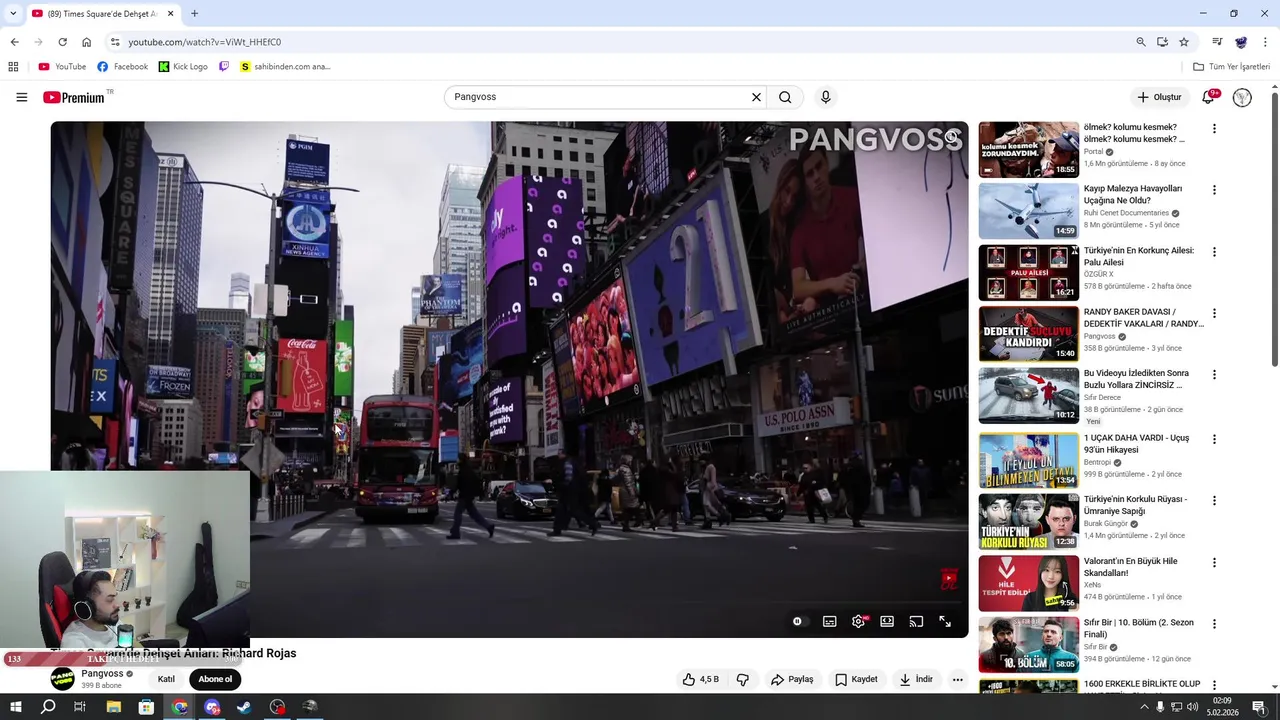Image resolution: width=1280 pixels, height=720 pixels.
Task: Open options for 'ölmek? kolumu kesmek?' video
Action: (x=1214, y=128)
